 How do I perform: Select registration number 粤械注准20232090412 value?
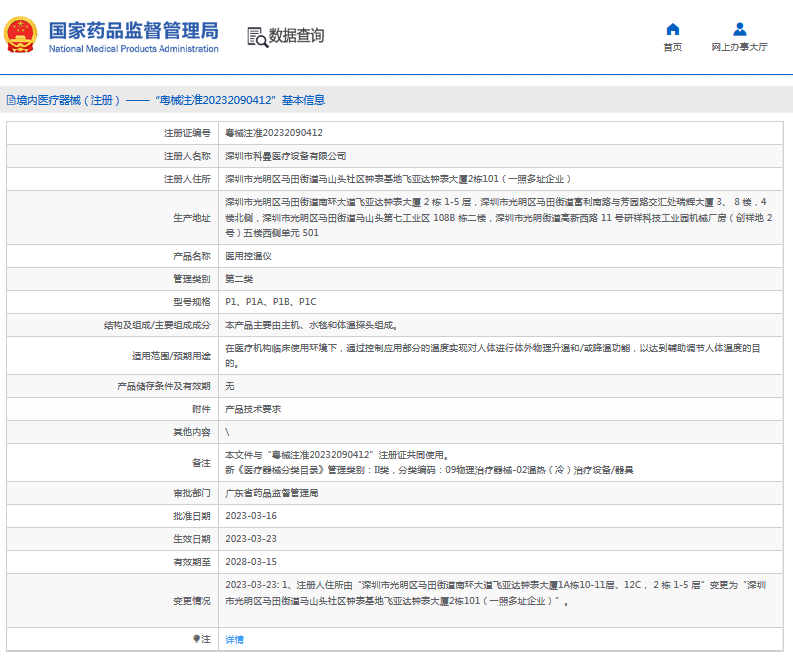point(274,133)
